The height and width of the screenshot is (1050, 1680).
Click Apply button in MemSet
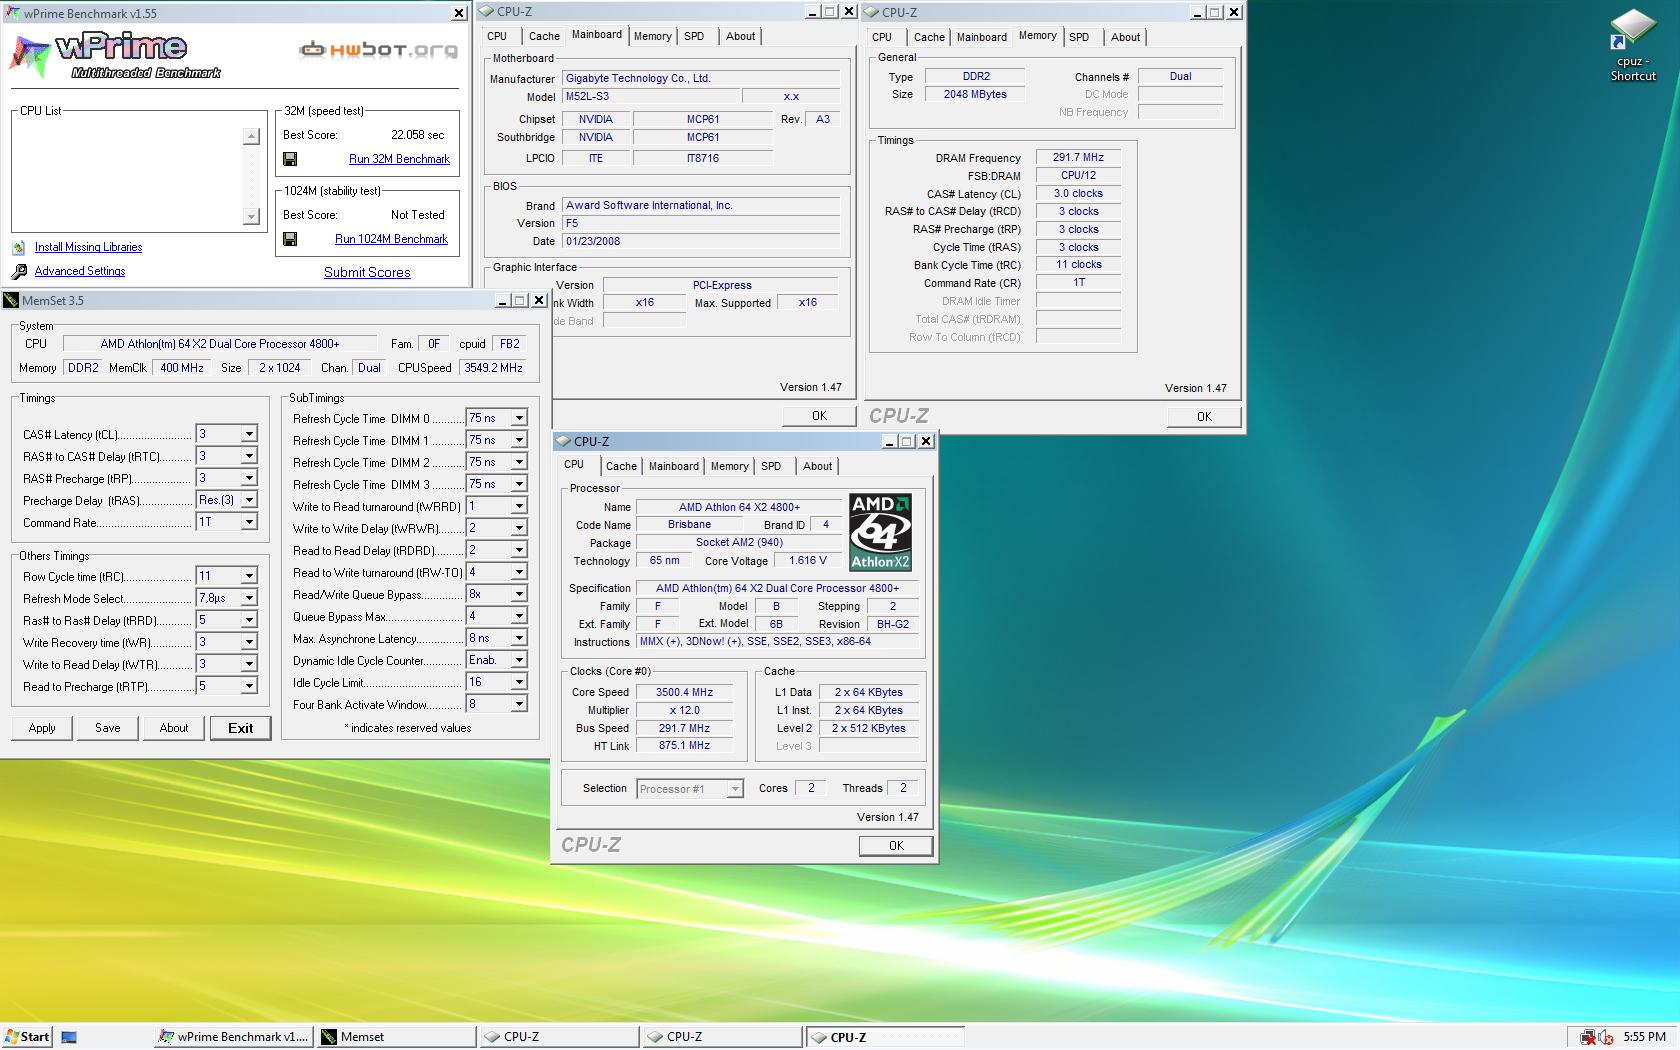tap(42, 728)
